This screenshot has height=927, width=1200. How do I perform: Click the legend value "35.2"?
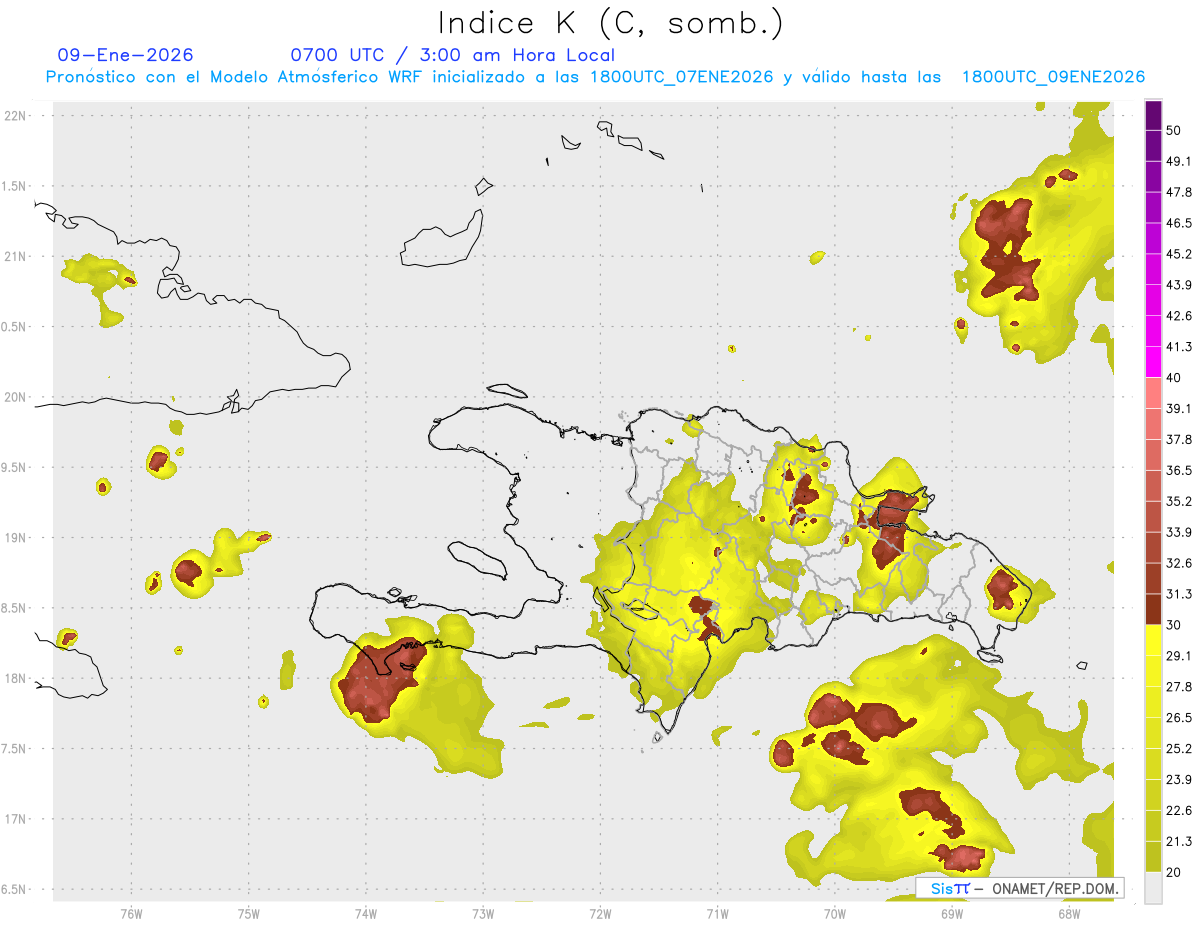click(x=1179, y=501)
